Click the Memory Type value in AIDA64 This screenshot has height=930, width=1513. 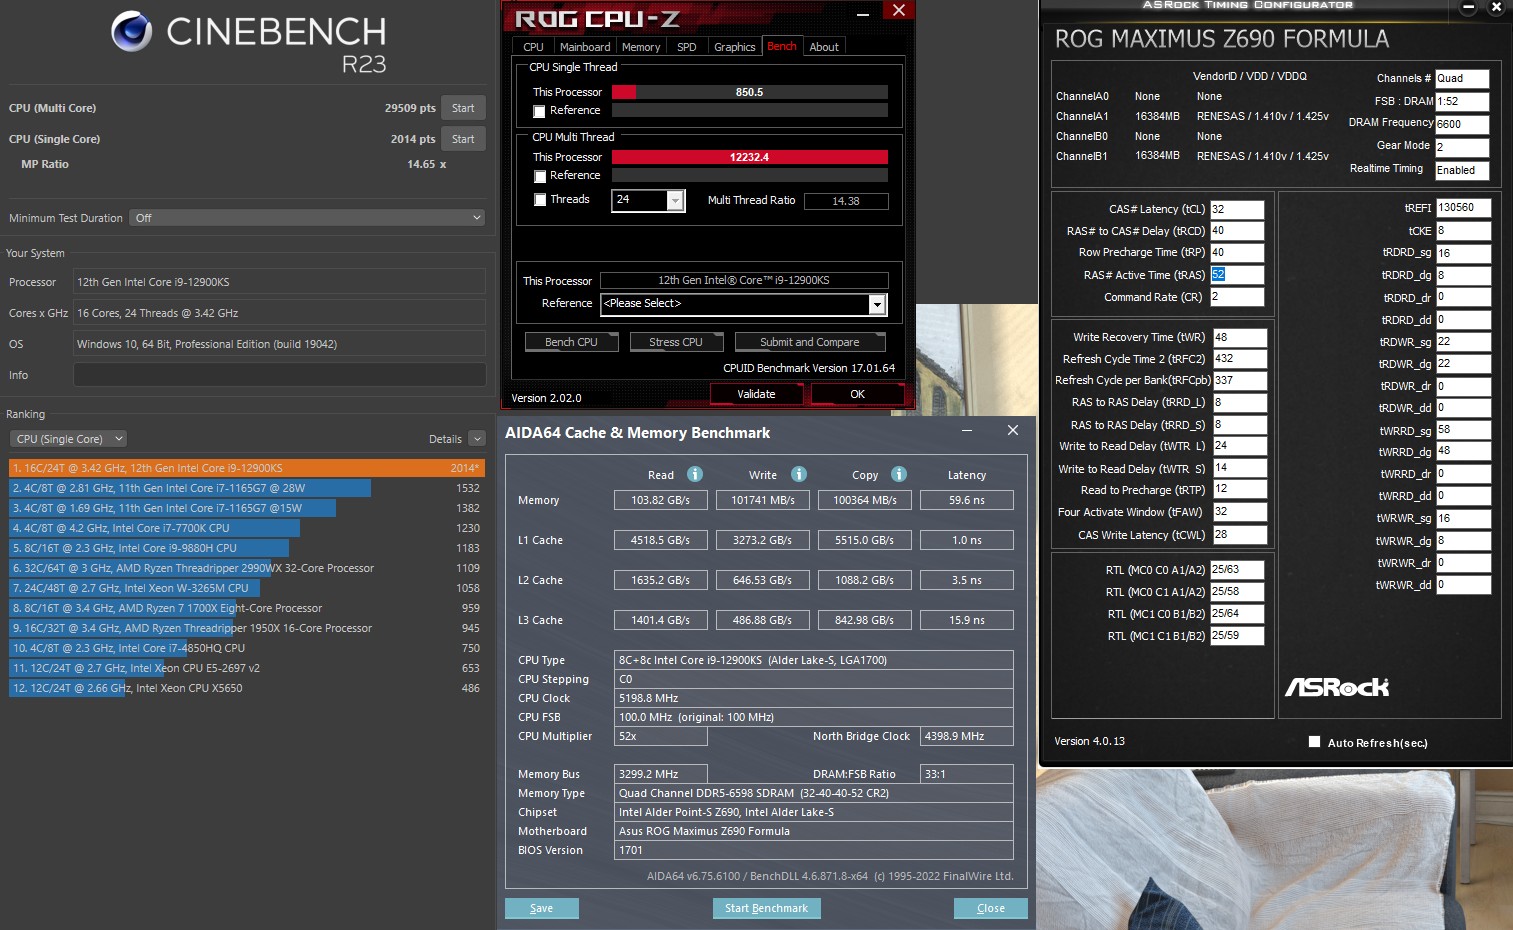pyautogui.click(x=814, y=793)
